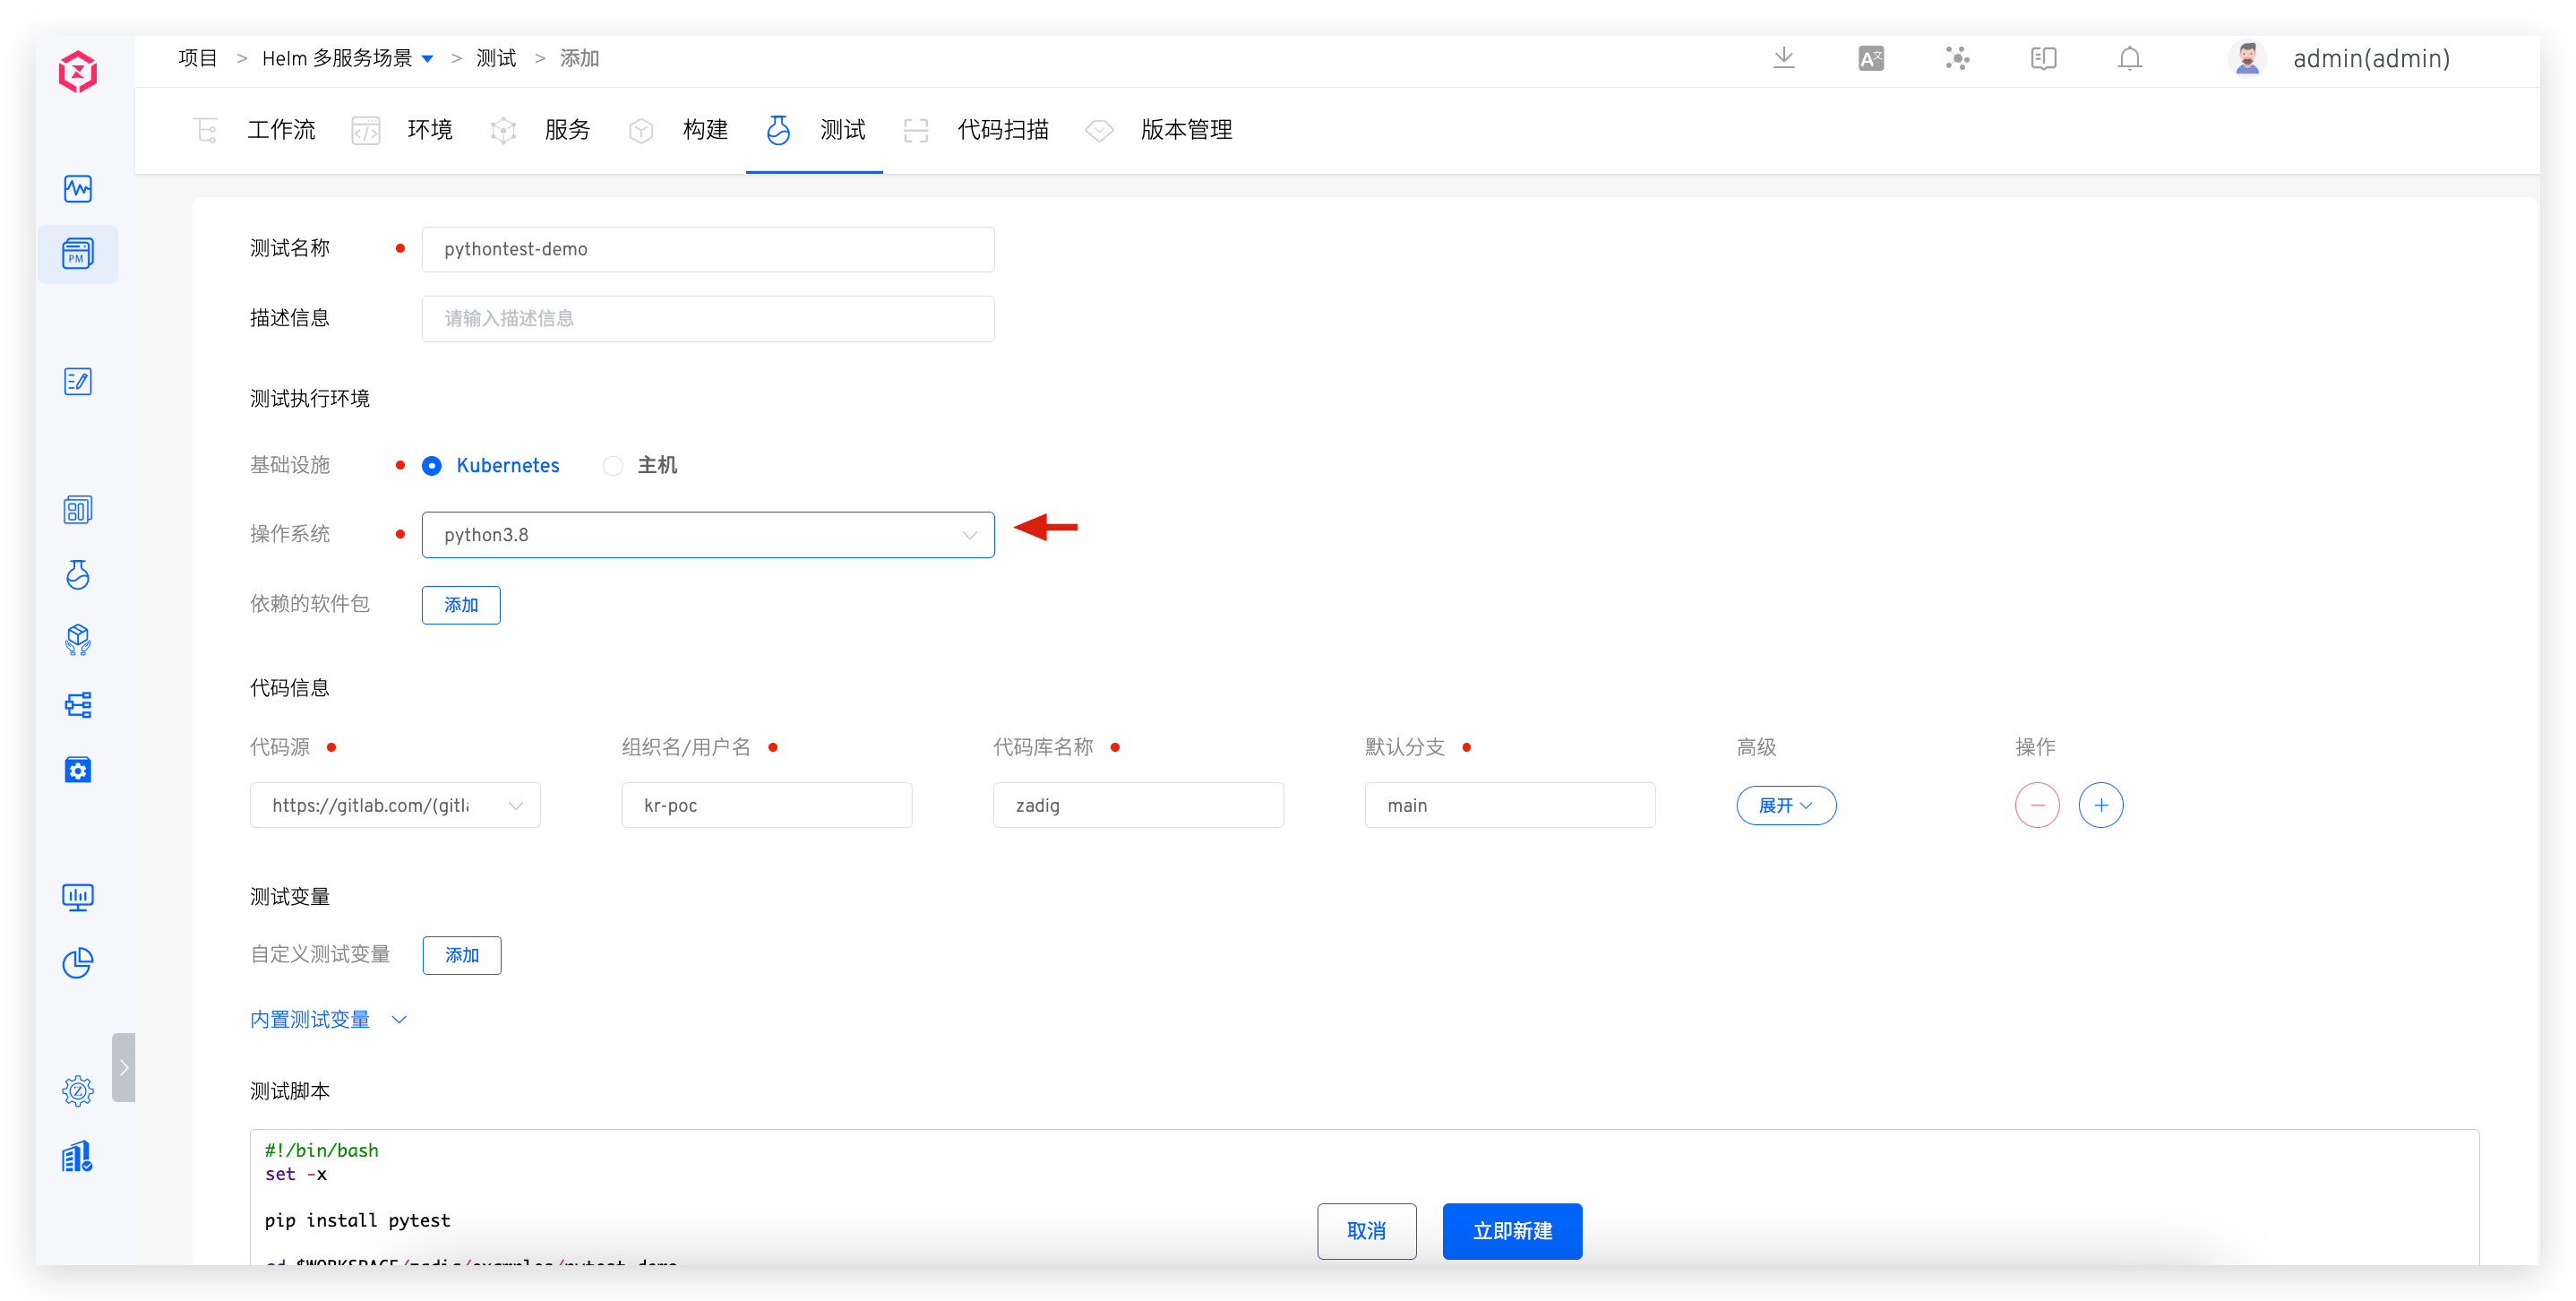Click the Zadig logo in the sidebar
Viewport: 2576px width, 1301px height.
[x=78, y=72]
